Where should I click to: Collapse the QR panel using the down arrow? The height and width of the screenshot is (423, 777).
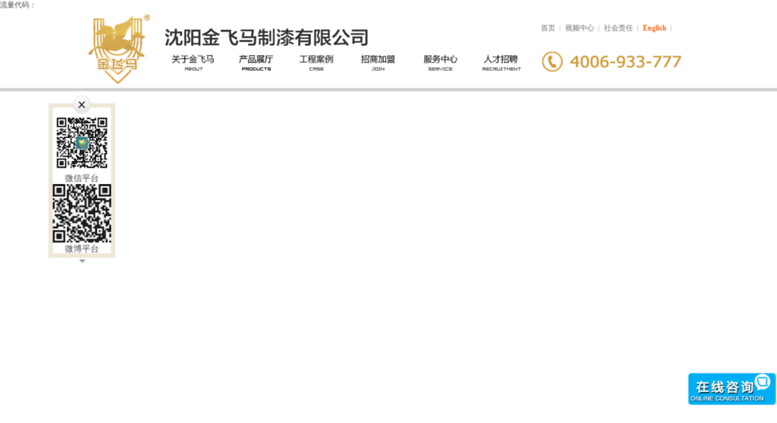pos(82,261)
